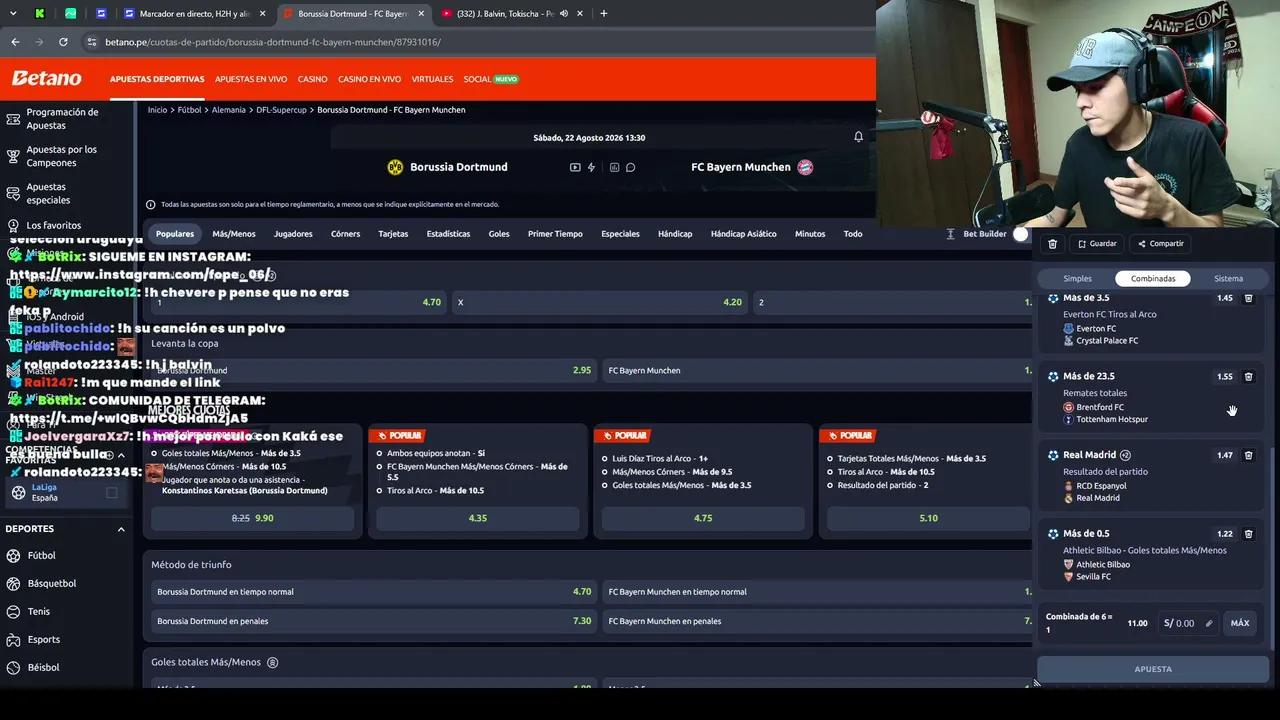This screenshot has height=720, width=1280.
Task: Click the Béisbol sidebar icon
Action: pos(13,668)
